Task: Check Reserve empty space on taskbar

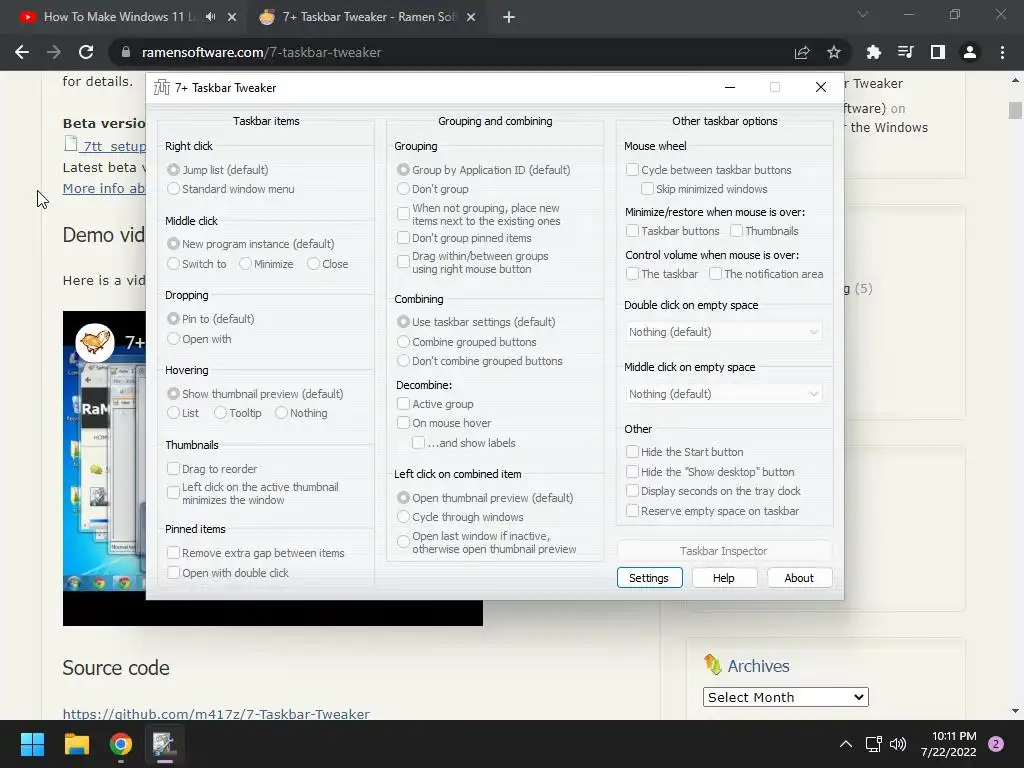Action: 712,511
